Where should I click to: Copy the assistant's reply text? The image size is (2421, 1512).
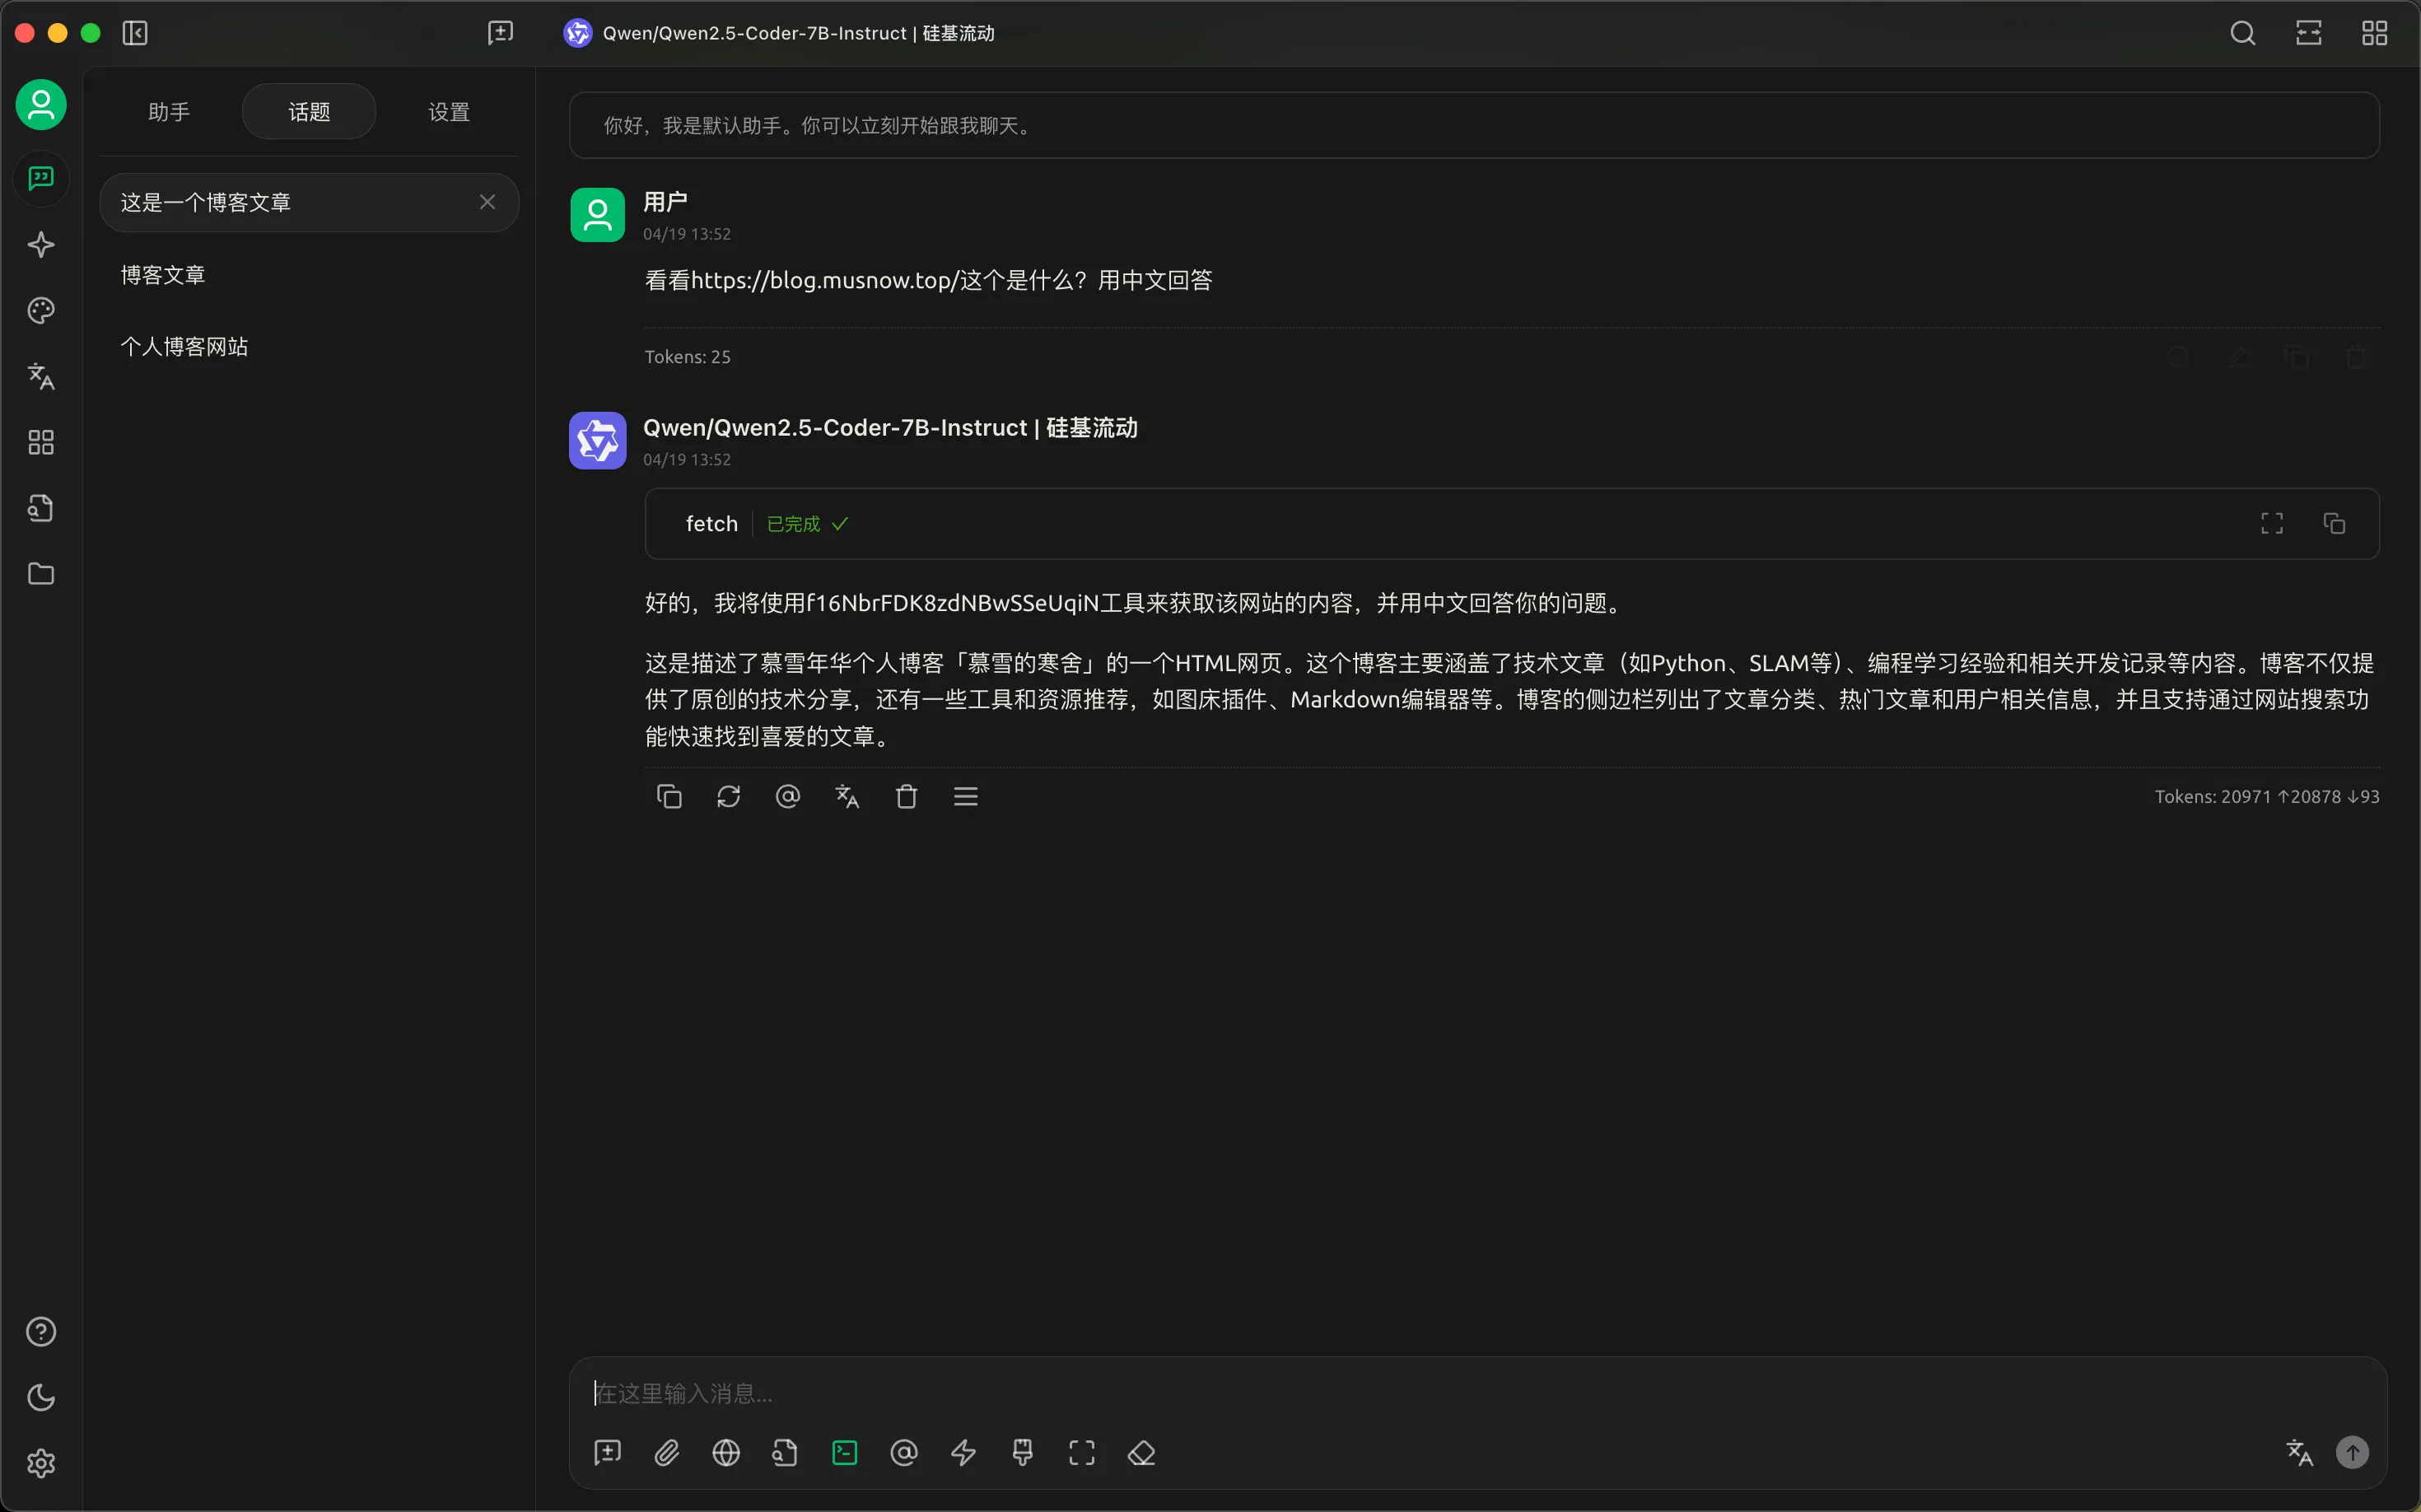click(x=669, y=795)
